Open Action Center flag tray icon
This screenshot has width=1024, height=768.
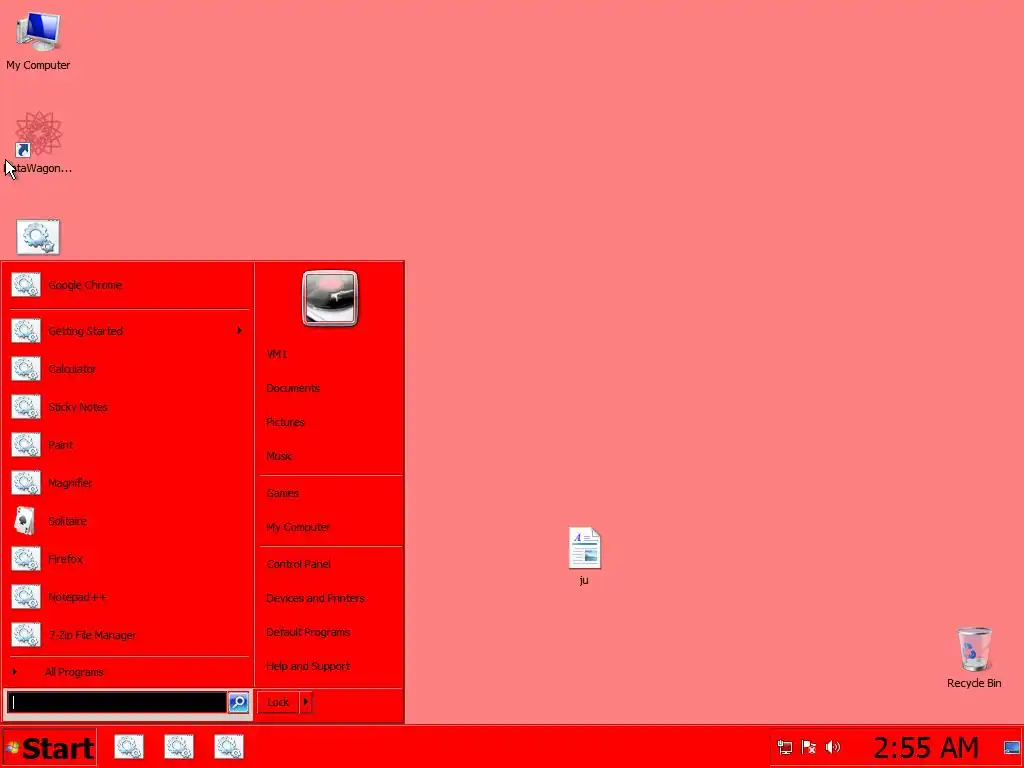point(808,747)
